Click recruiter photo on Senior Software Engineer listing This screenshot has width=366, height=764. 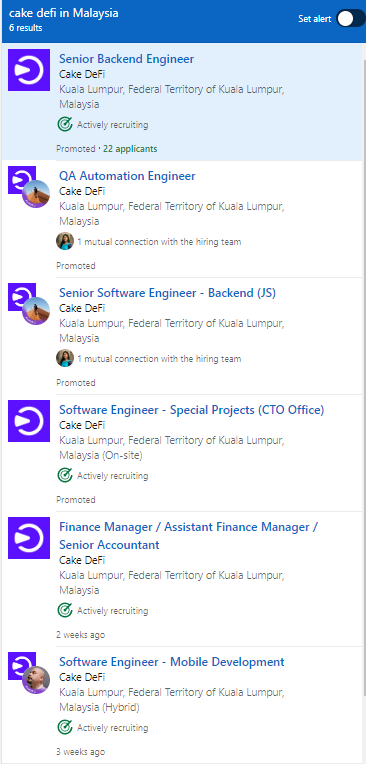[36, 311]
